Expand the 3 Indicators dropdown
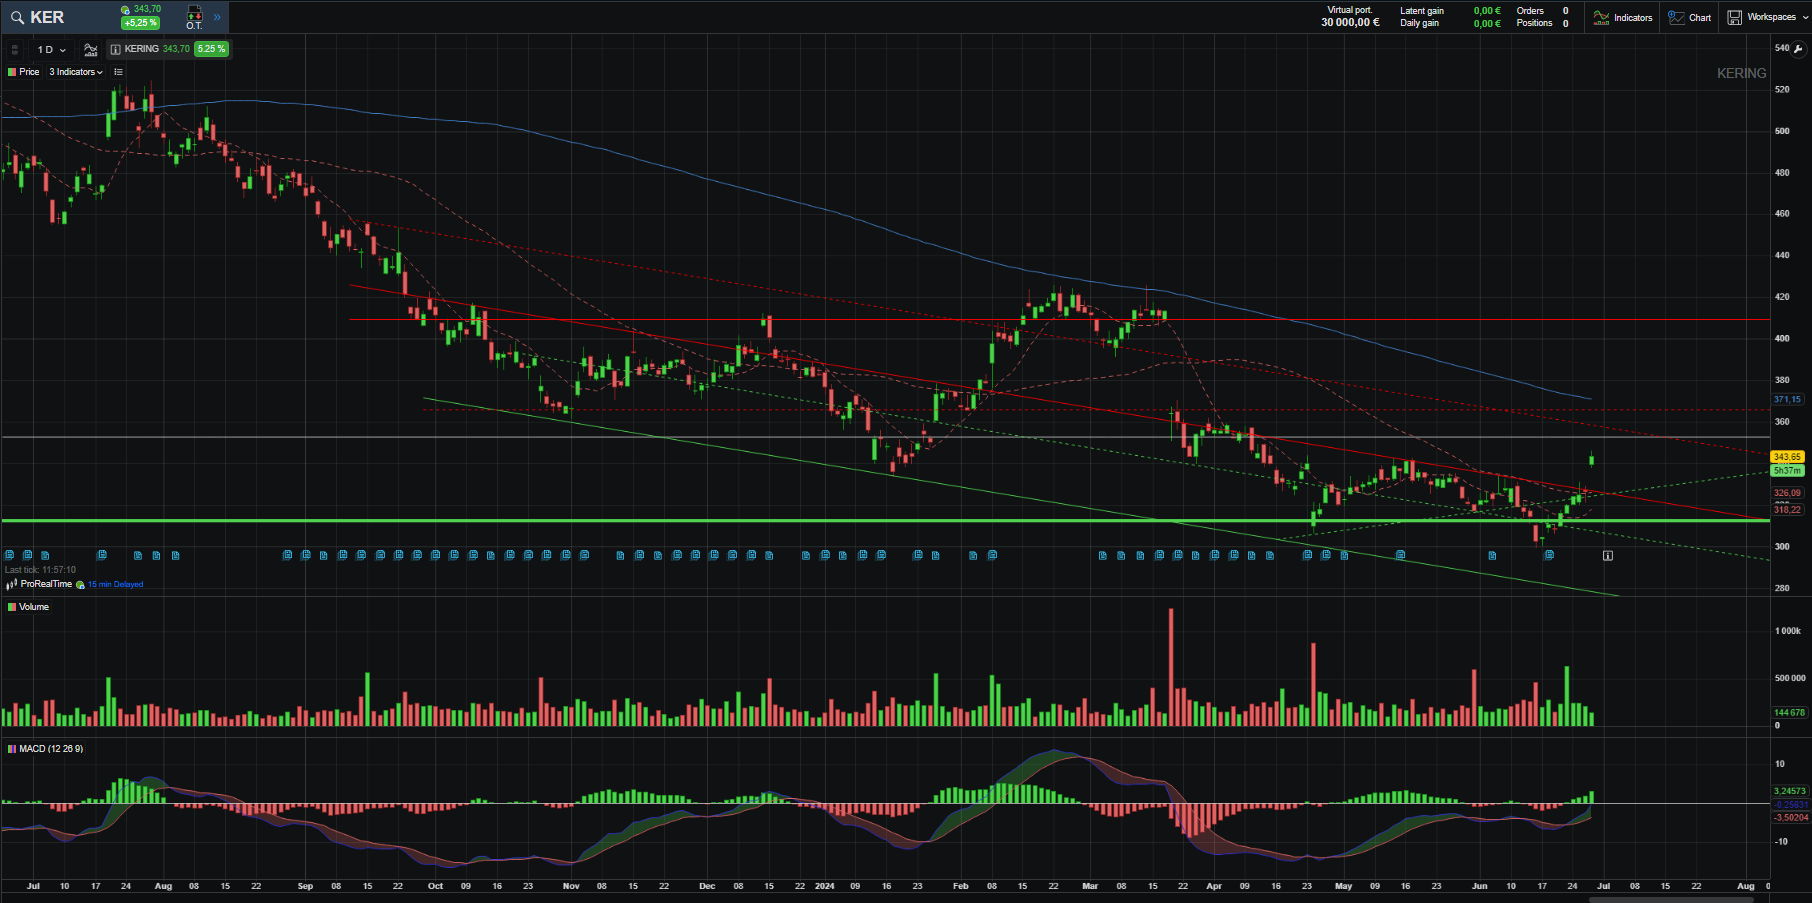Image resolution: width=1812 pixels, height=903 pixels. pyautogui.click(x=76, y=72)
